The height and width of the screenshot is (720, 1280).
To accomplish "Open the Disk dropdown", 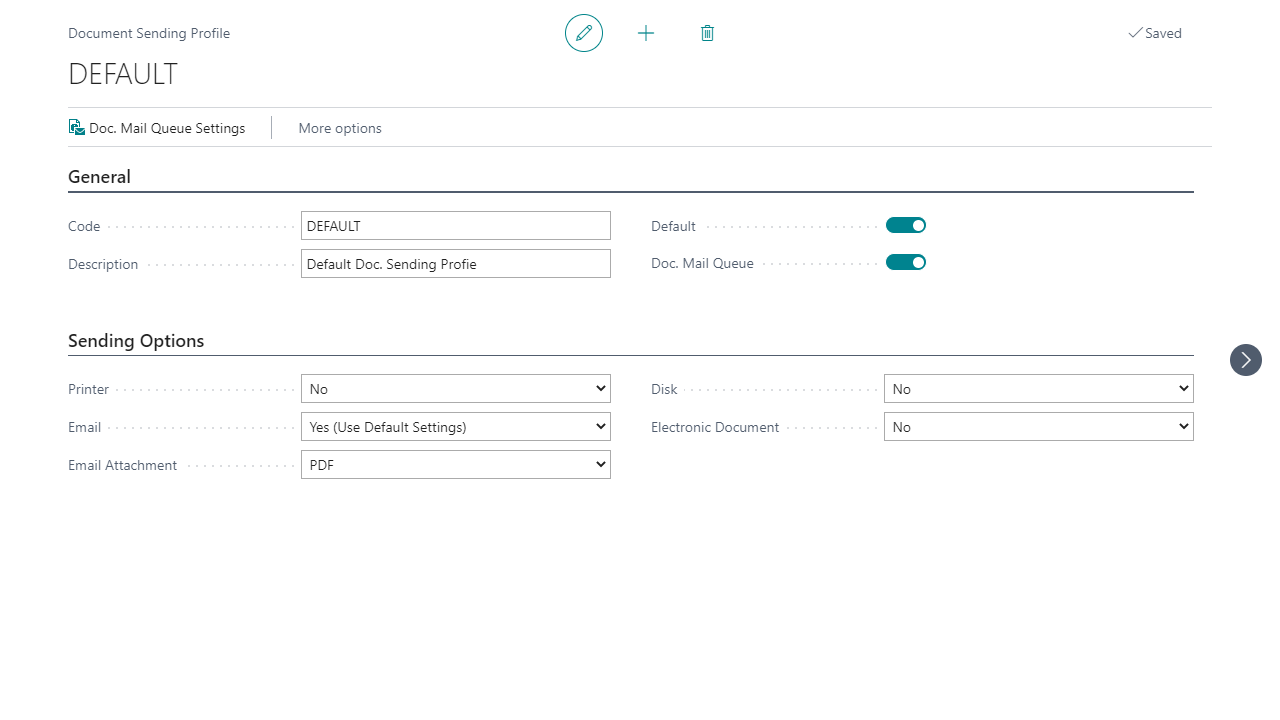I will coord(1038,389).
